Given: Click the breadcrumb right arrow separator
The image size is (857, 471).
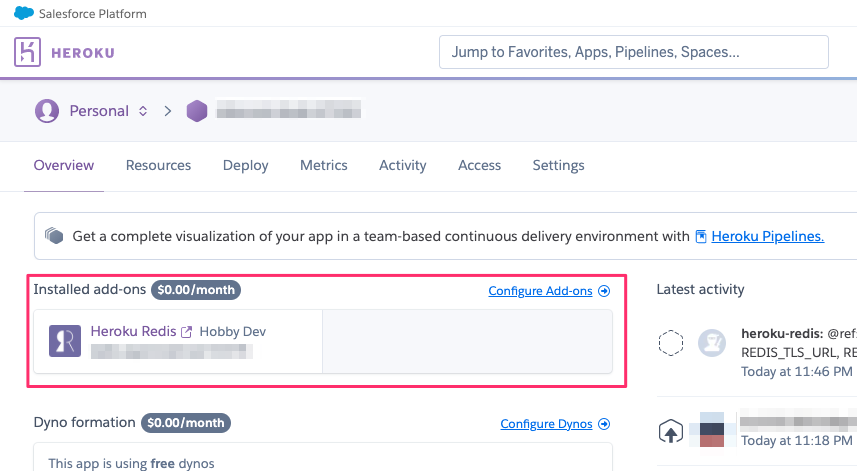Looking at the screenshot, I should [168, 111].
